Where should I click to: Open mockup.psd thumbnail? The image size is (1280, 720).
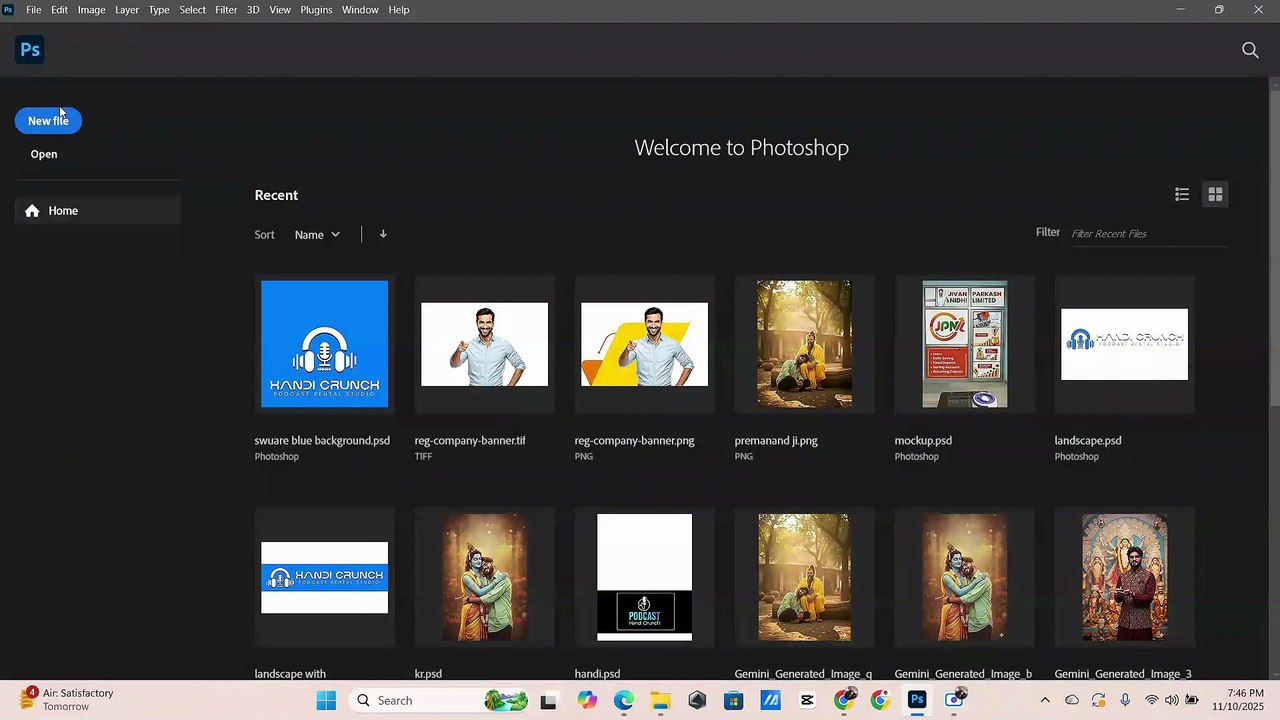point(965,344)
